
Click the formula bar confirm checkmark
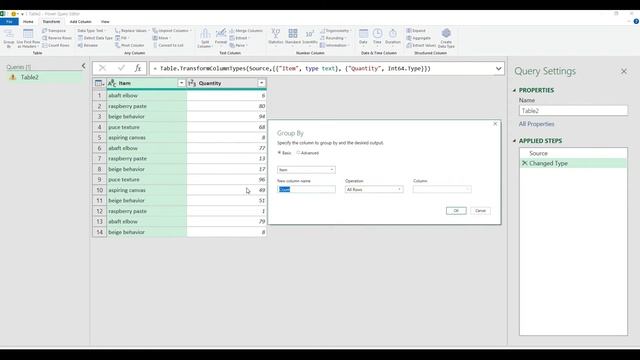point(121,68)
